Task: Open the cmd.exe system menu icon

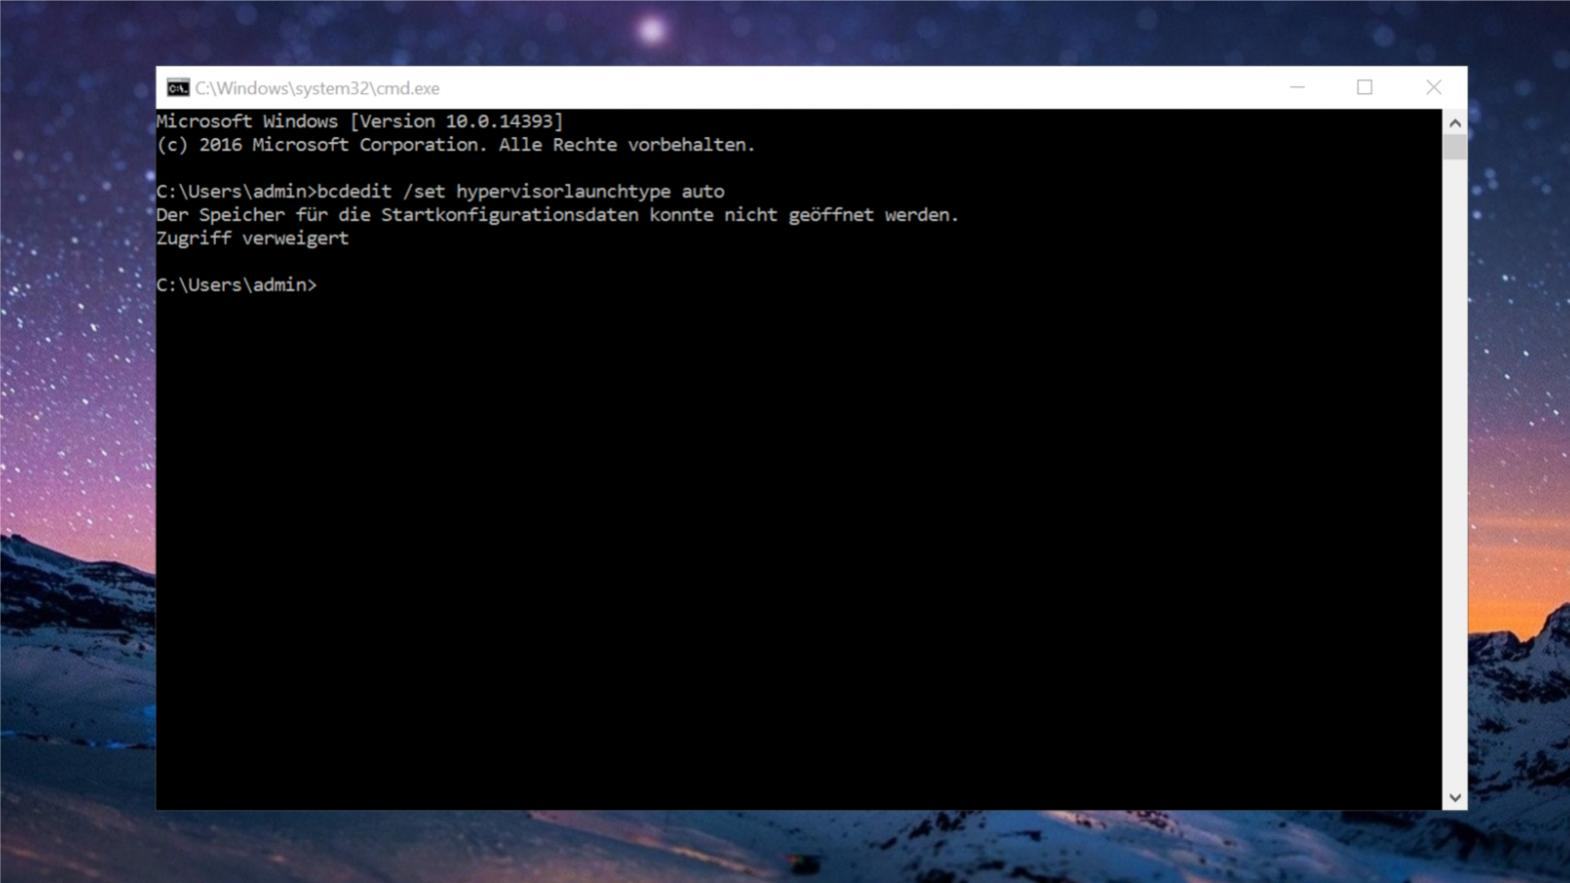Action: (x=178, y=88)
